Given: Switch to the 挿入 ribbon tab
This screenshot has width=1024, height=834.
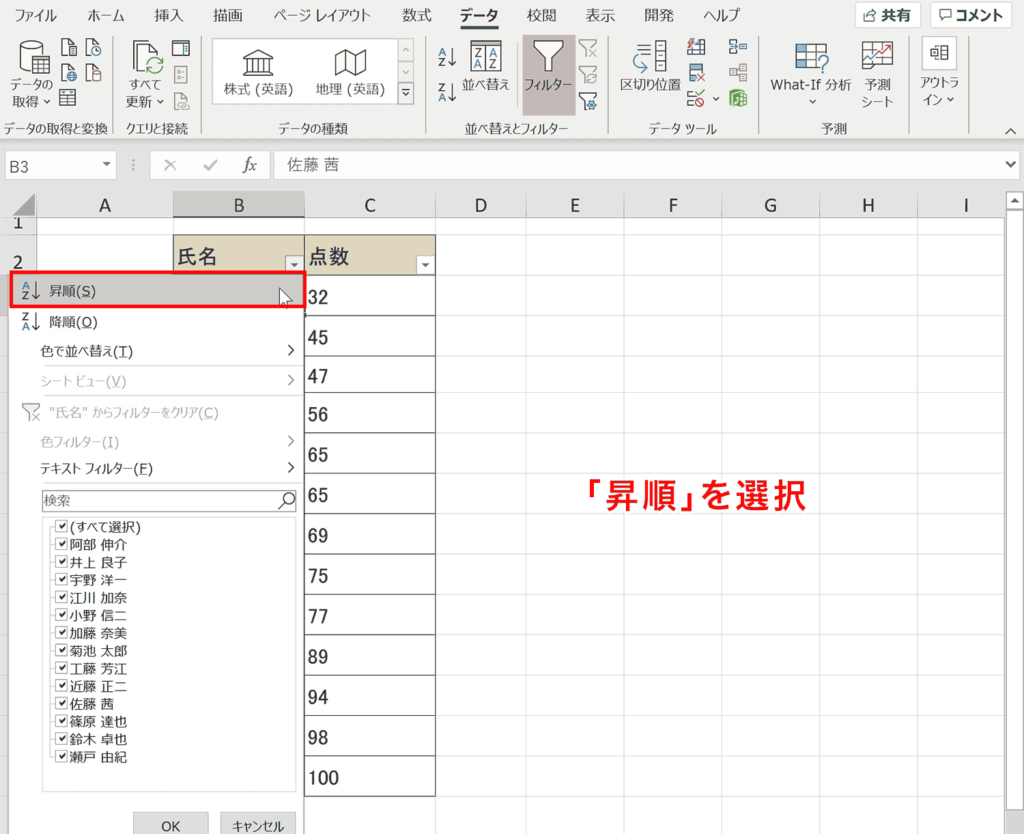Looking at the screenshot, I should point(169,15).
